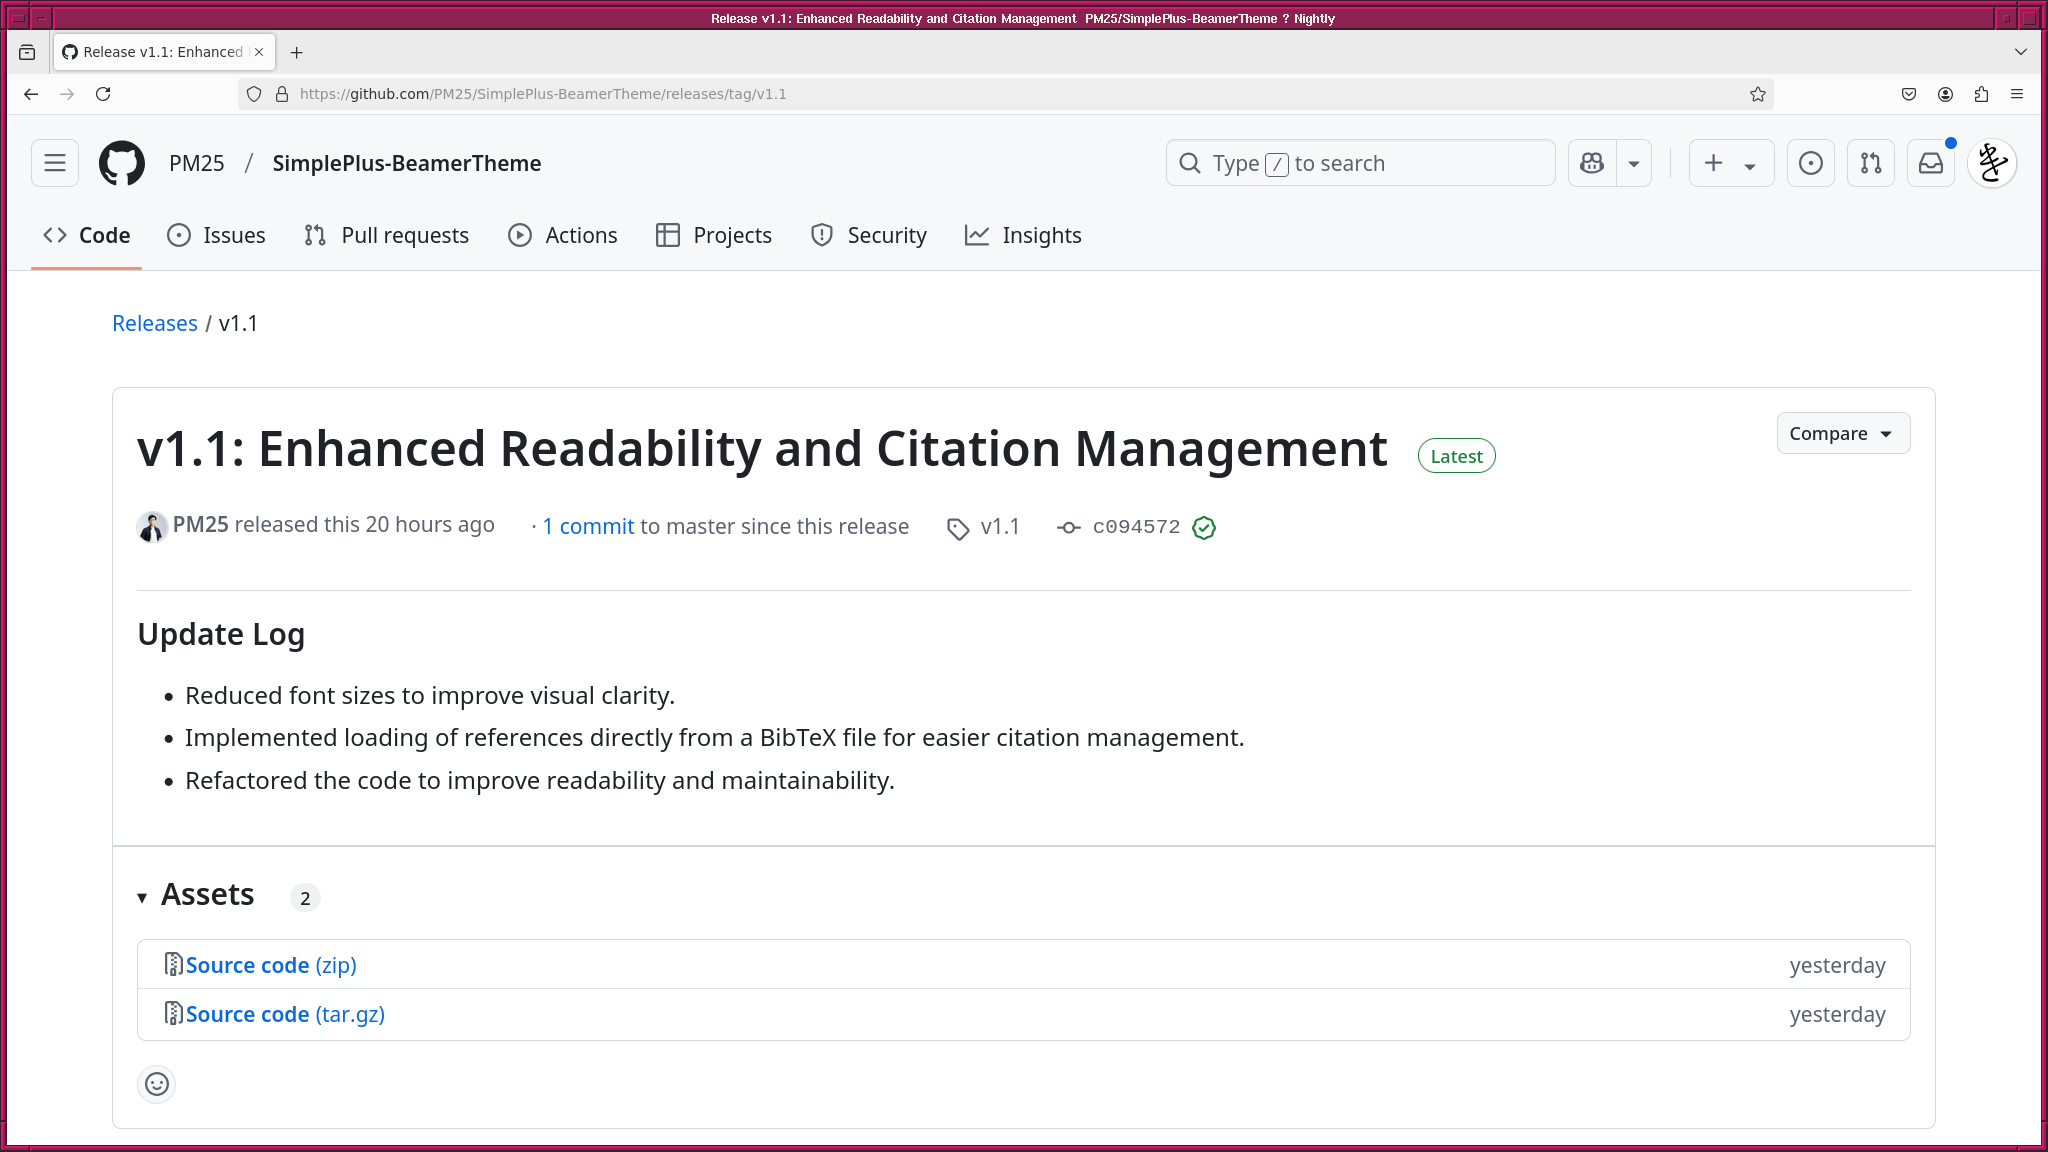Click the GitHub Octocat logo
Viewport: 2048px width, 1152px height.
click(x=122, y=163)
